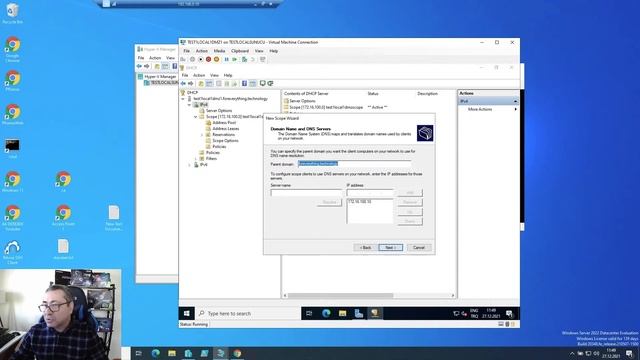Expand the Filters node

(x=196, y=159)
